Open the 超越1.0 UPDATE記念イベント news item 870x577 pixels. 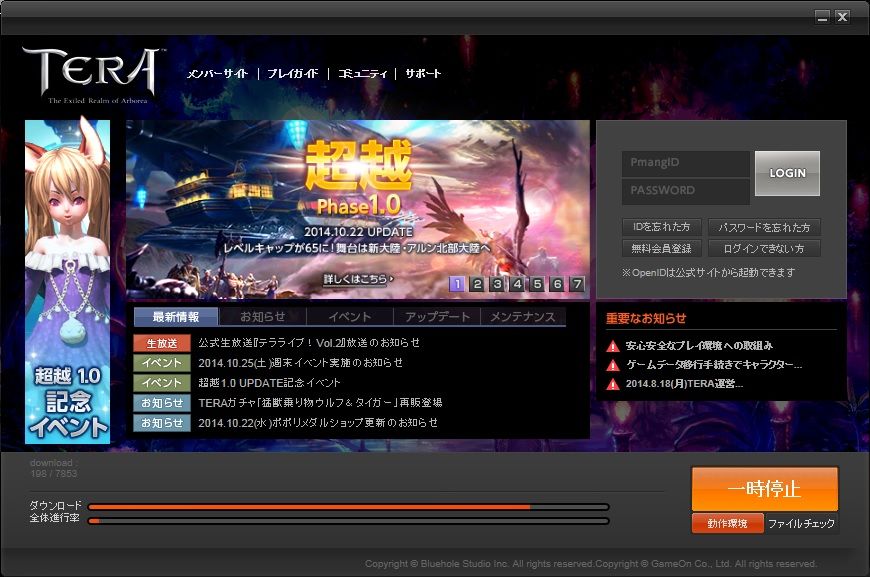270,383
